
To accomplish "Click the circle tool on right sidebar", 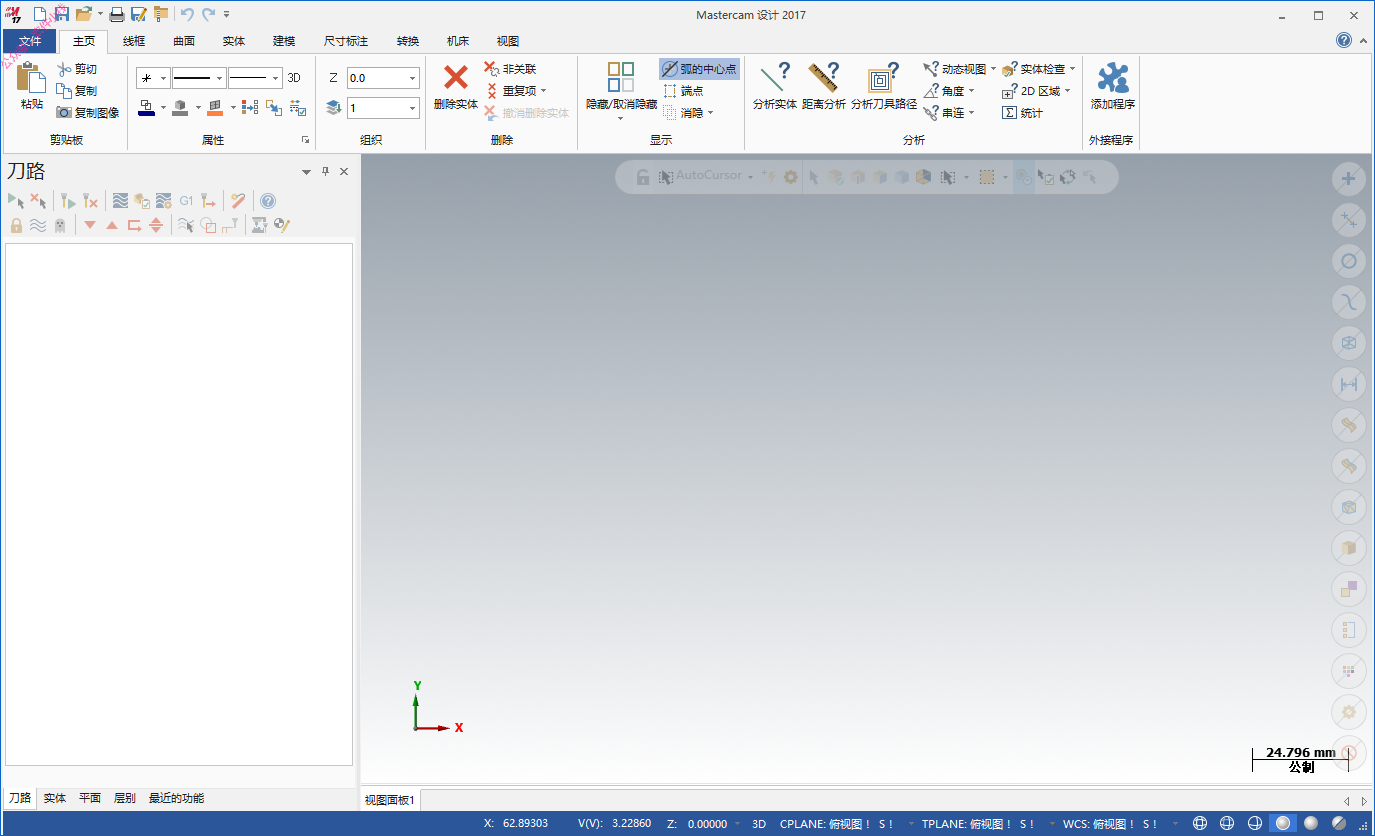I will tap(1349, 261).
